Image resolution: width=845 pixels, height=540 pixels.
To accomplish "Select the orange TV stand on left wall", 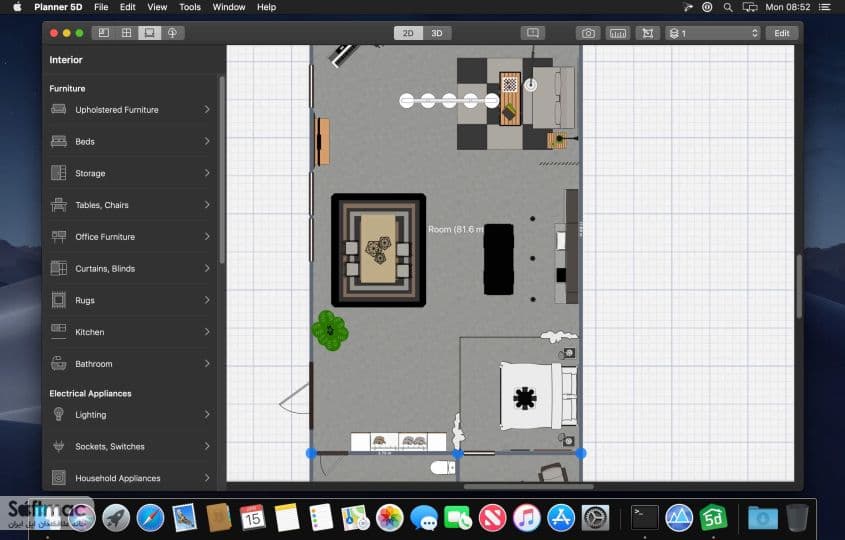I will click(x=322, y=141).
